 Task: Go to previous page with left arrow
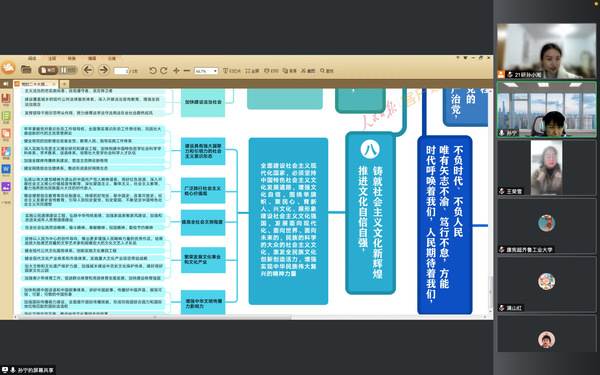88,70
